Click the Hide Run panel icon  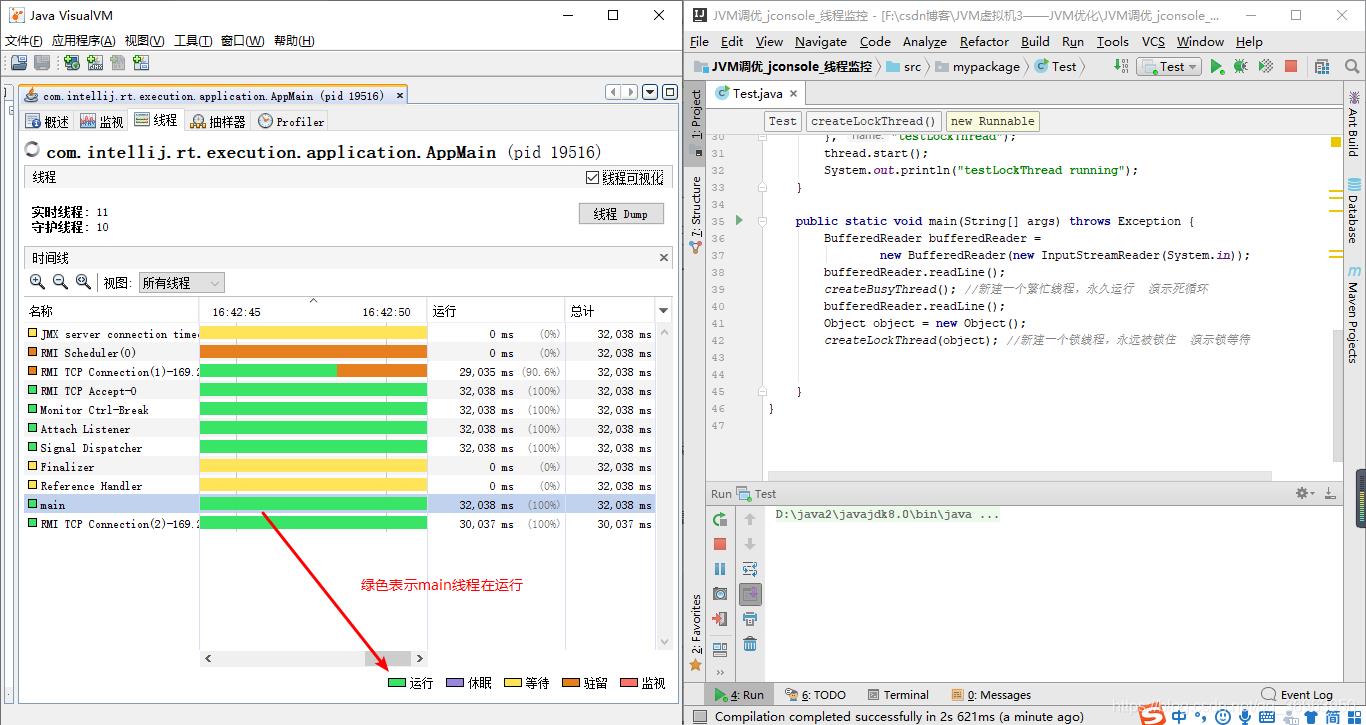1330,493
